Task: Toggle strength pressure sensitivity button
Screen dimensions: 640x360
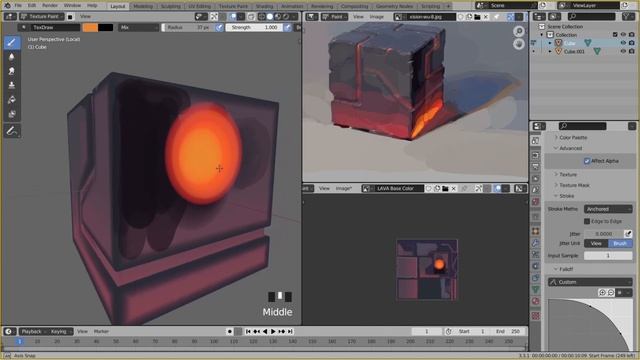Action: point(287,27)
